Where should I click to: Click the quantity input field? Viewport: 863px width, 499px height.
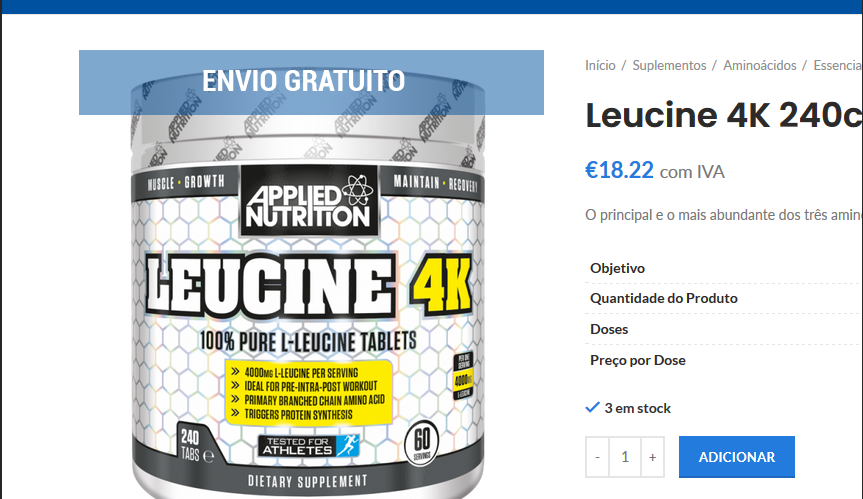(x=625, y=457)
